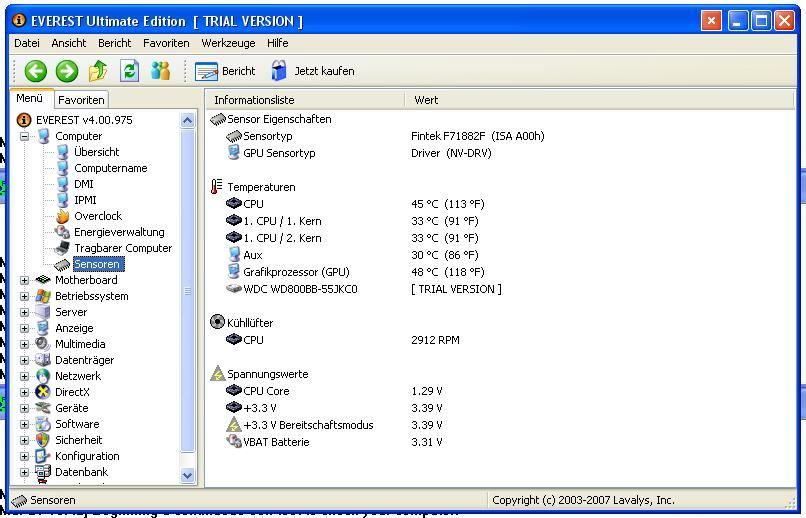806x518 pixels.
Task: Click the Energieverwaltung icon in tree
Action: pos(63,232)
